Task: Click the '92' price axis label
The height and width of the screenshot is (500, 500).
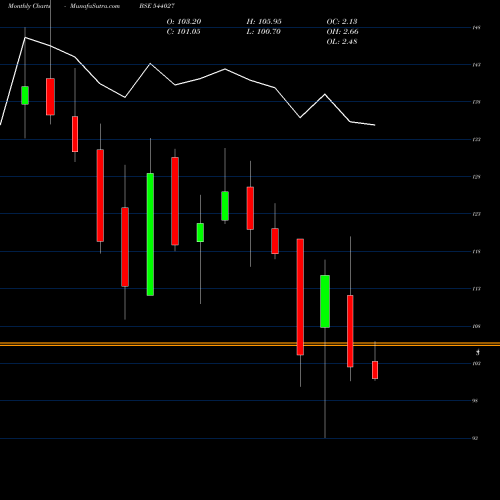Action: [x=475, y=438]
